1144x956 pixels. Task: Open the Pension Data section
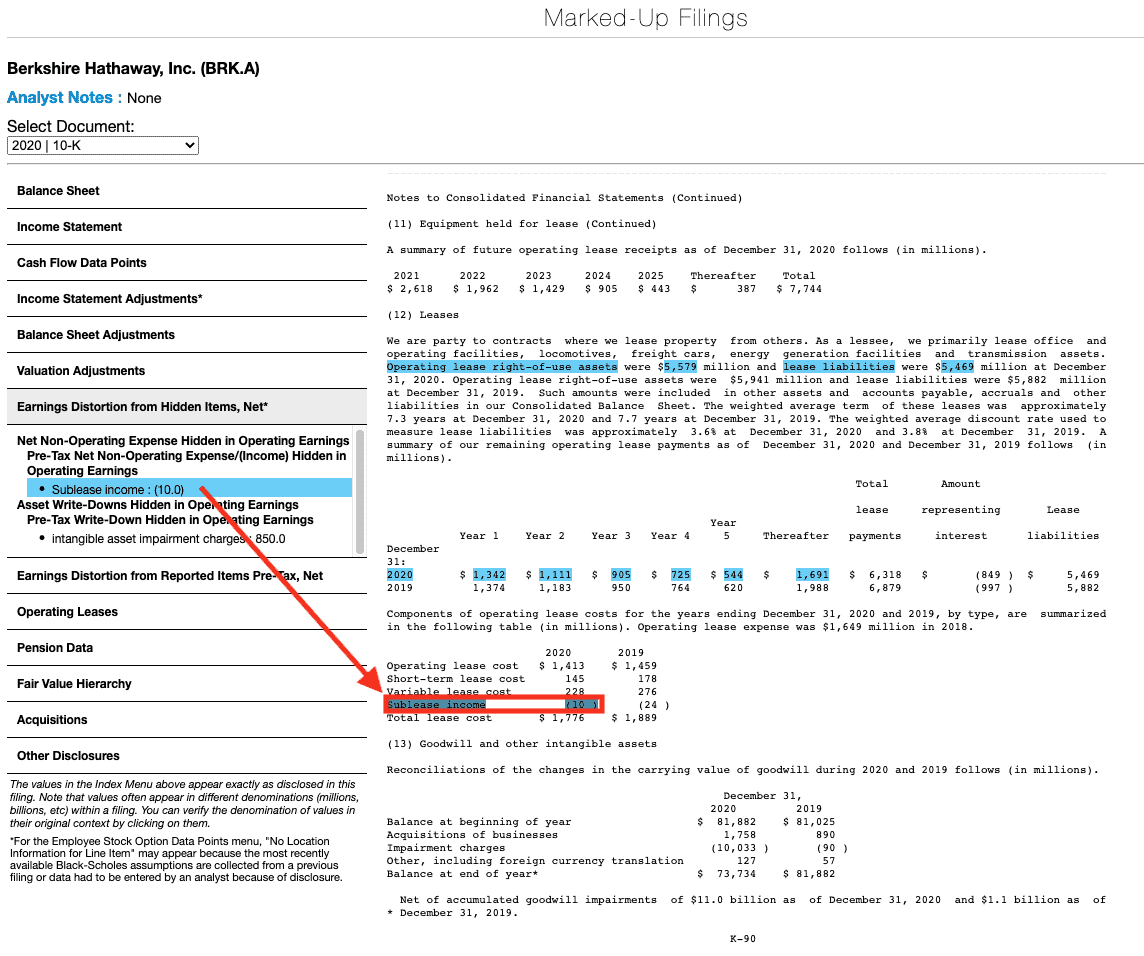(x=187, y=648)
